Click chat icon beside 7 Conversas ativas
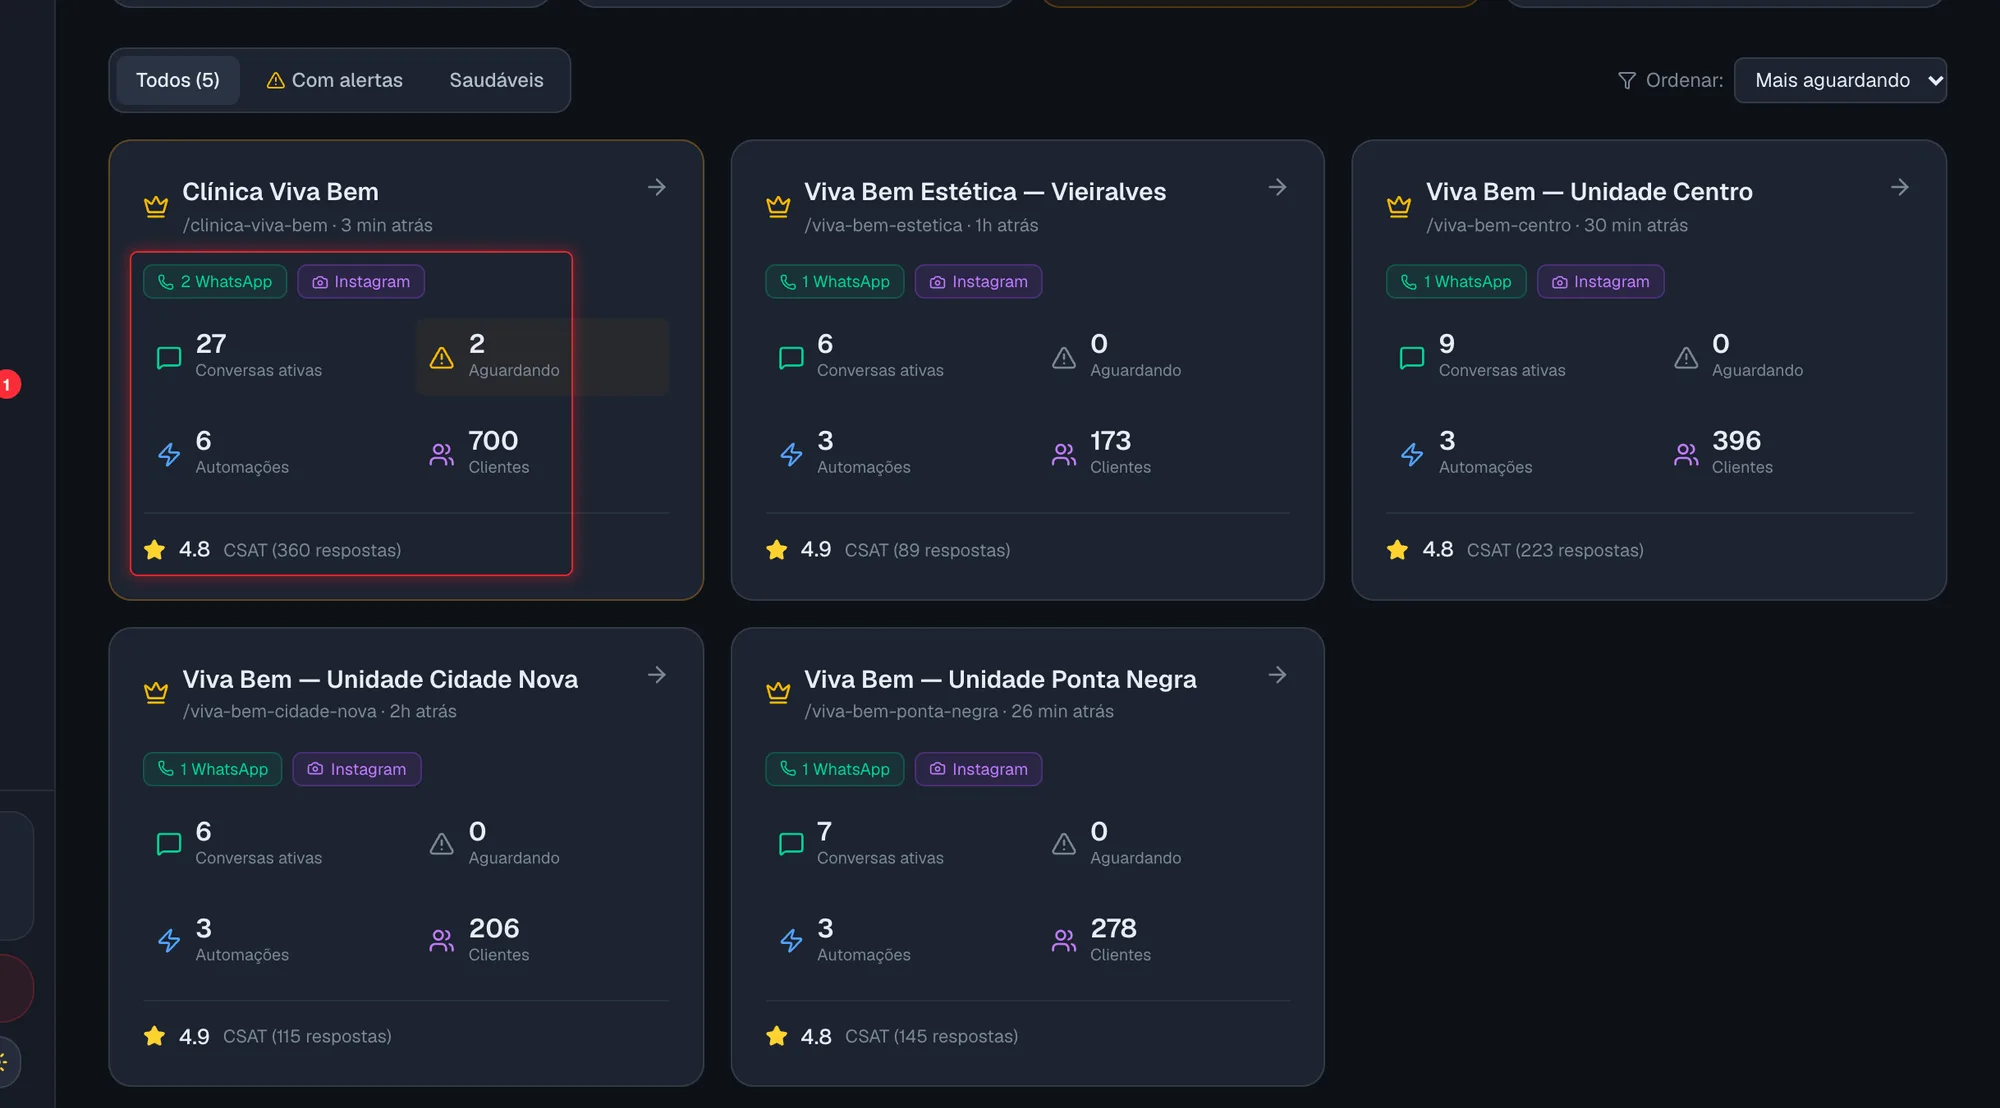The height and width of the screenshot is (1108, 2000). 791,844
